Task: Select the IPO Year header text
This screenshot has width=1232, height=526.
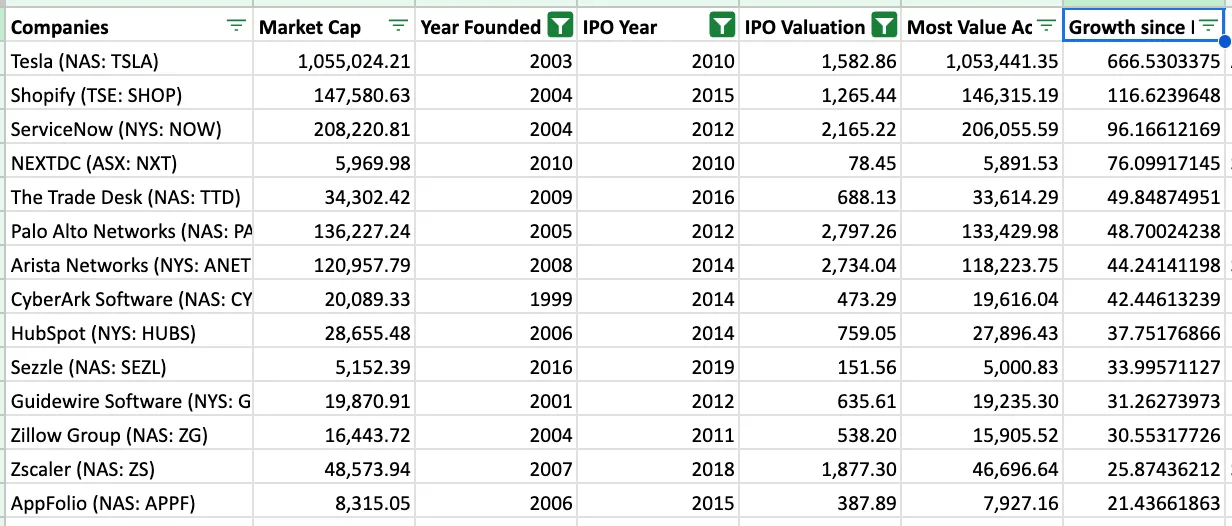Action: click(x=620, y=27)
